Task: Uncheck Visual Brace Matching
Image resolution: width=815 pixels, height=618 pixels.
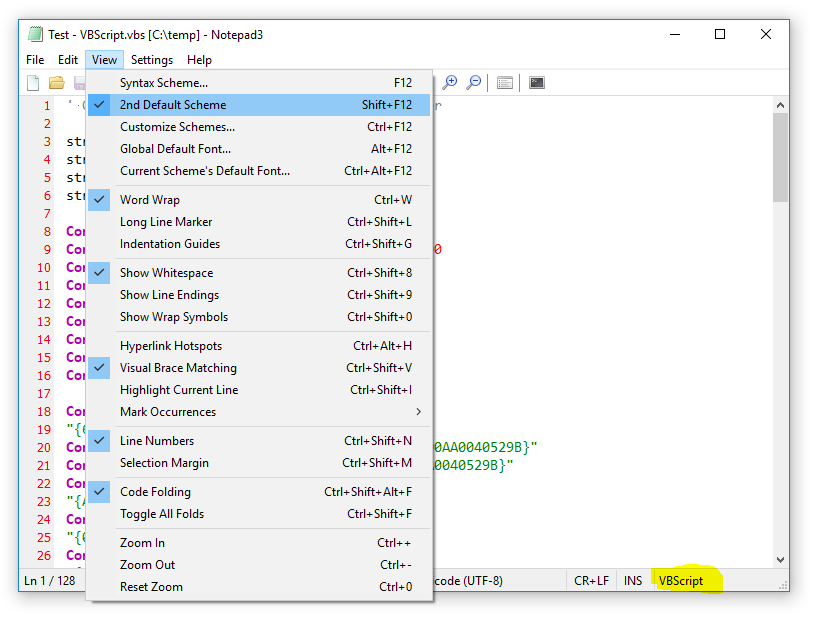Action: click(x=259, y=368)
